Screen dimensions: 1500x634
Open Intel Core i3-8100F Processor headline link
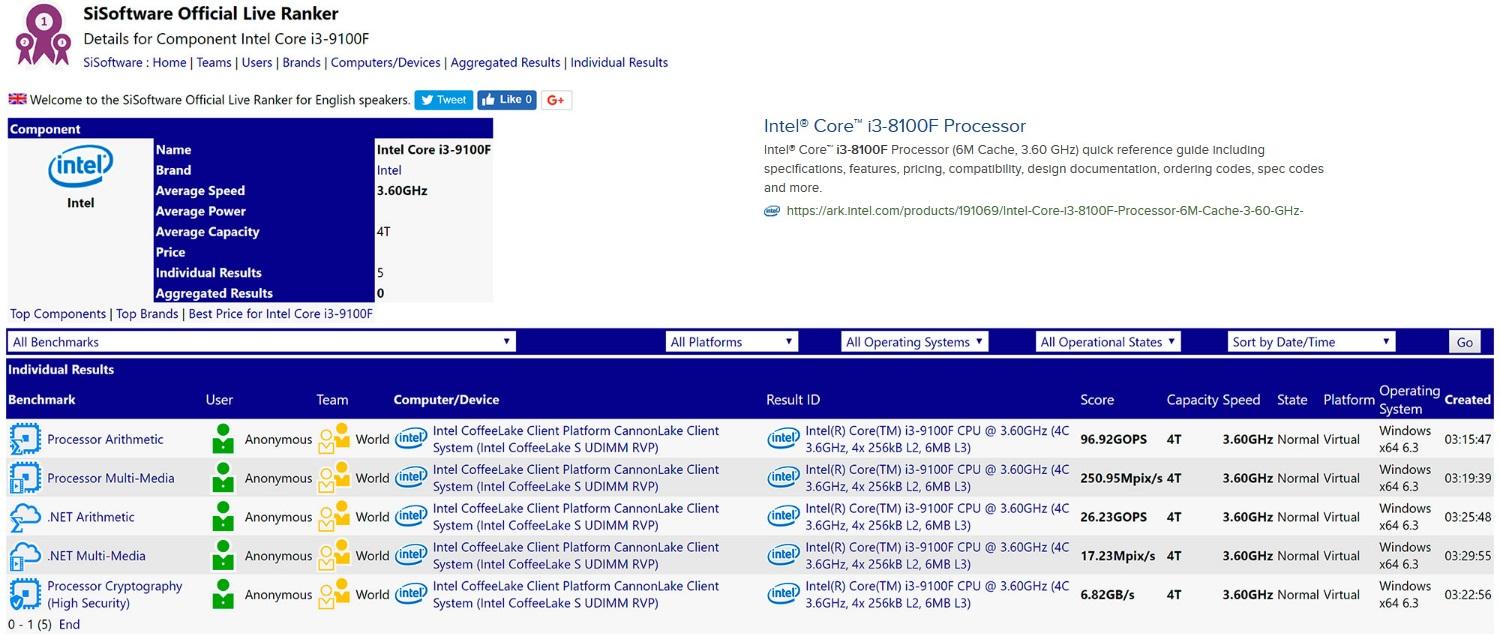(x=895, y=126)
